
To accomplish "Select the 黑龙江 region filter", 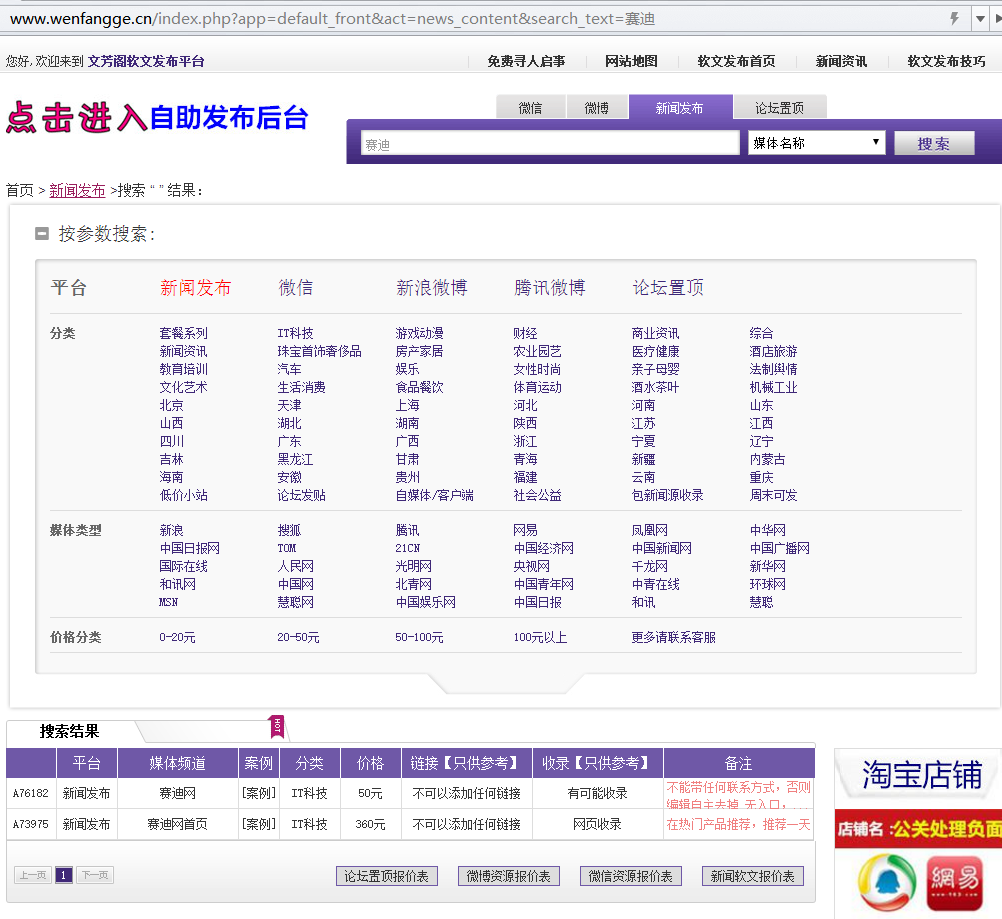I will [x=295, y=459].
